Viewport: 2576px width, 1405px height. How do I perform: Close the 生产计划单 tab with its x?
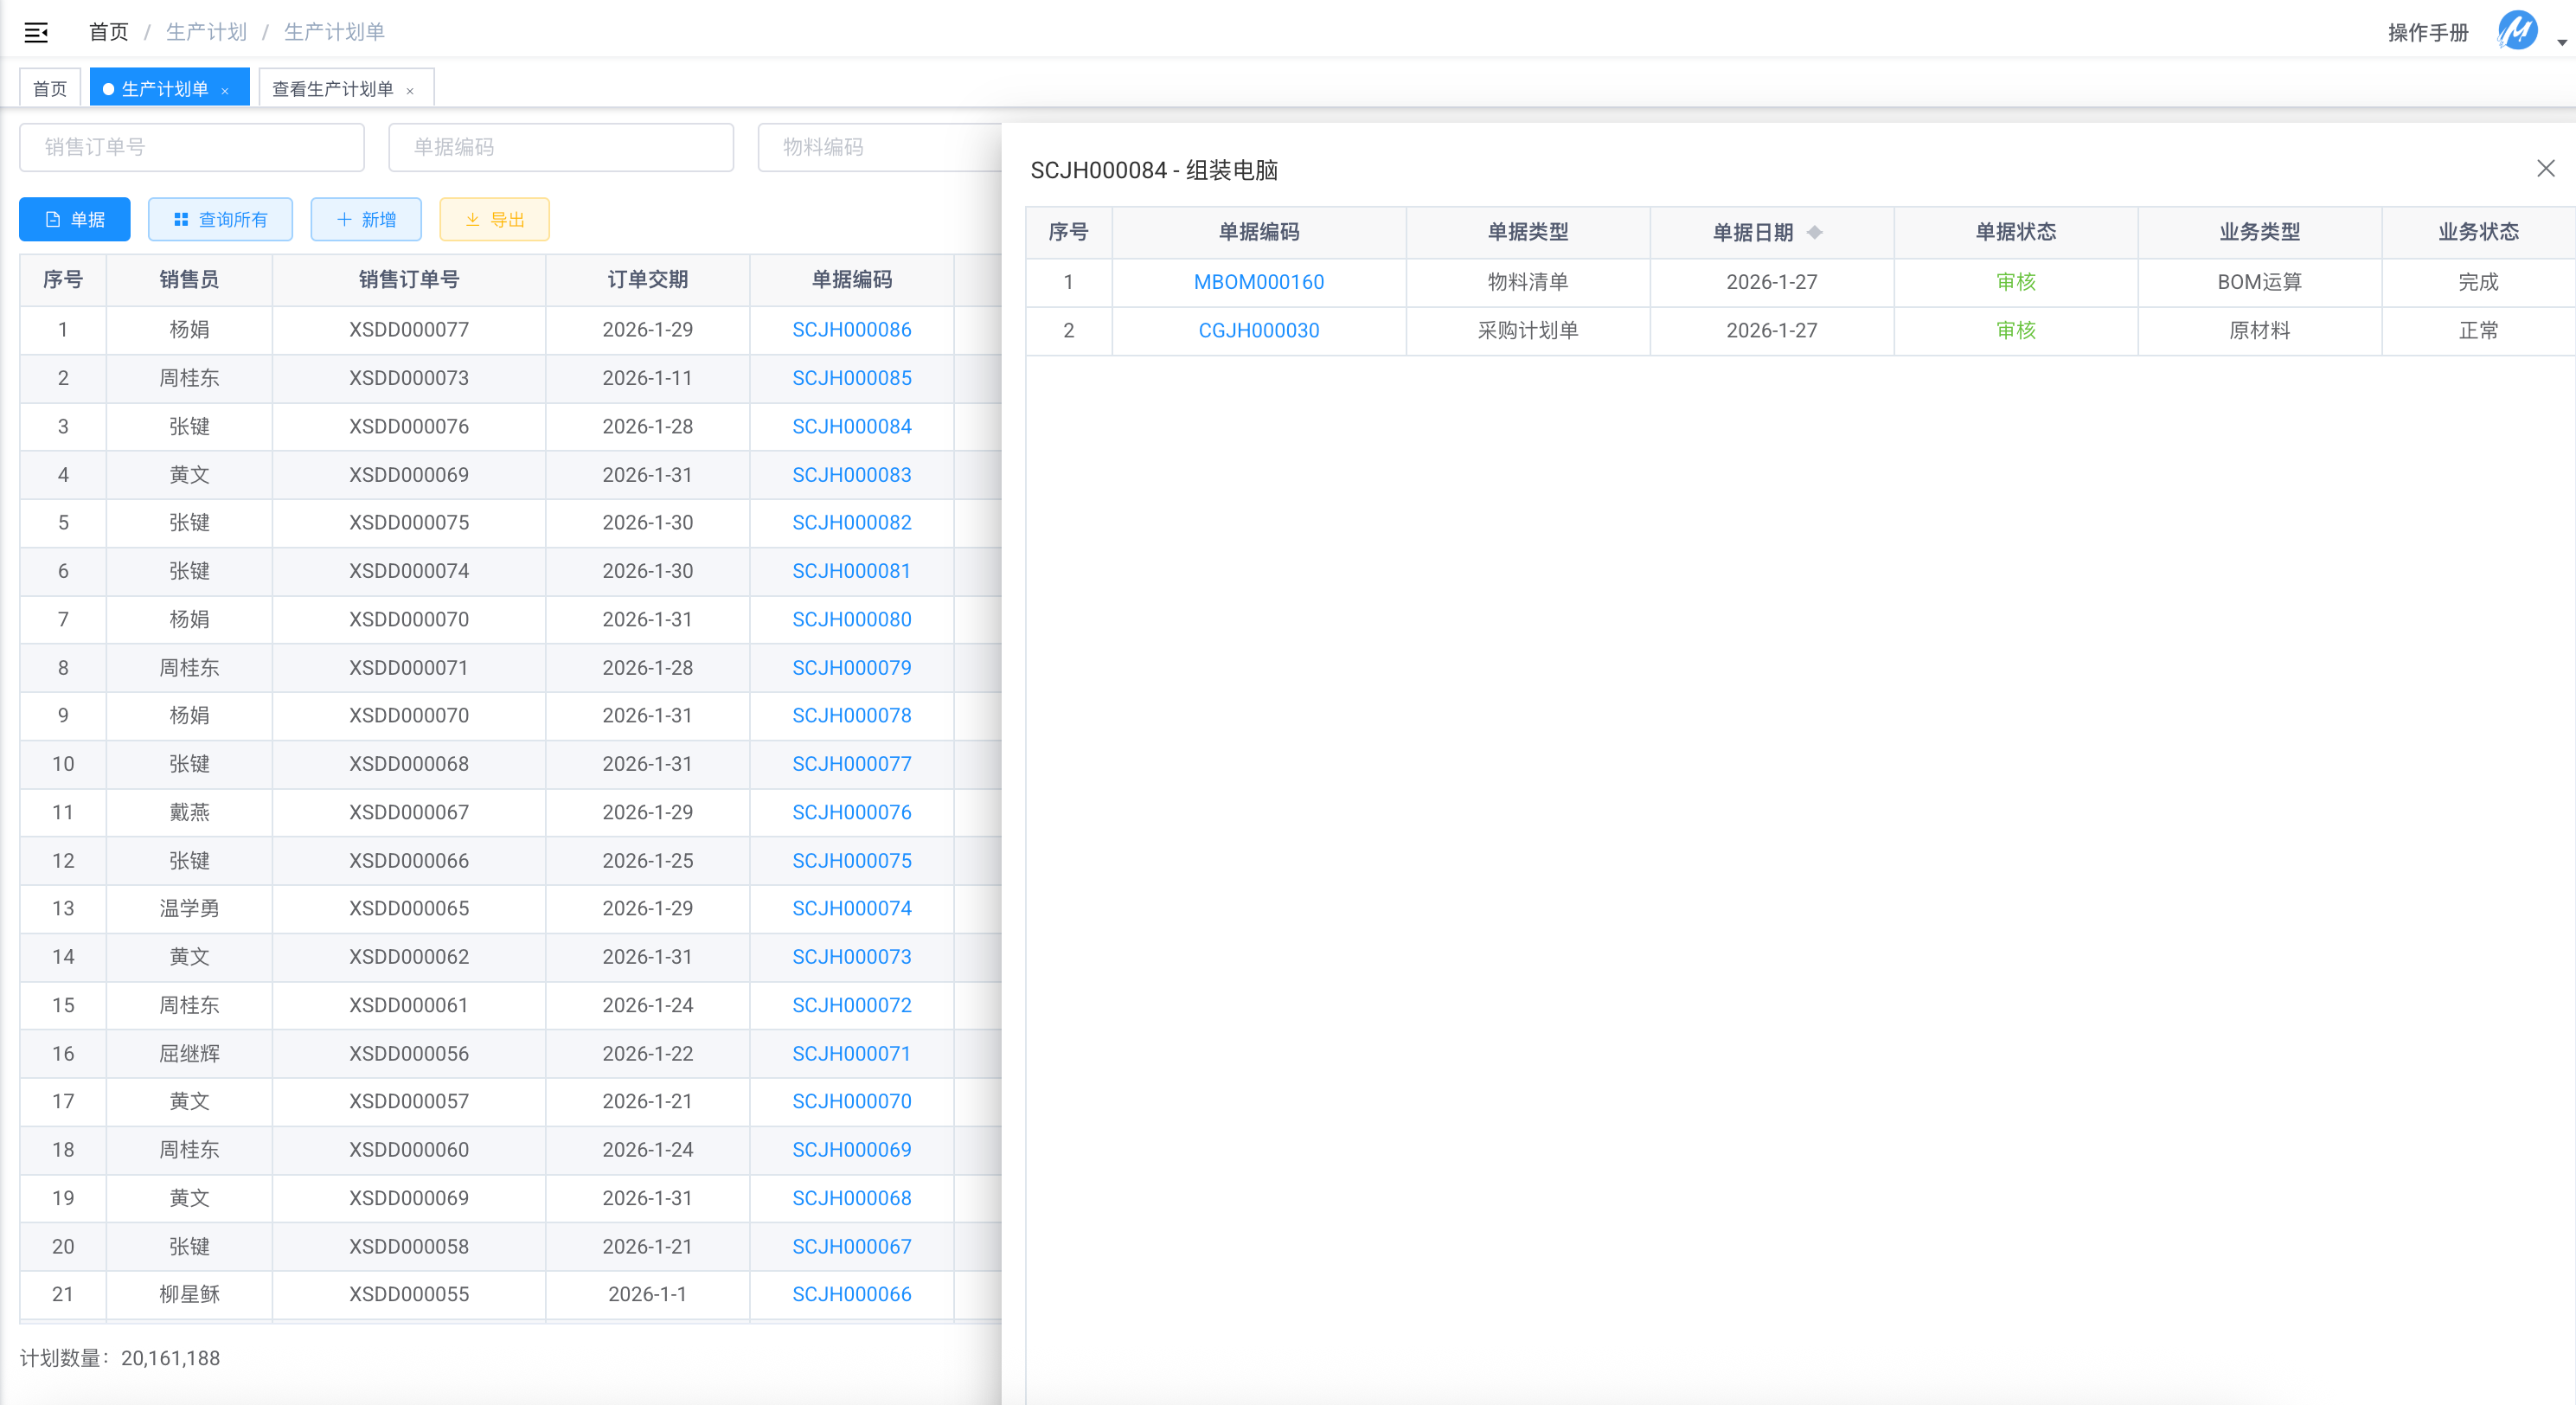coord(225,91)
